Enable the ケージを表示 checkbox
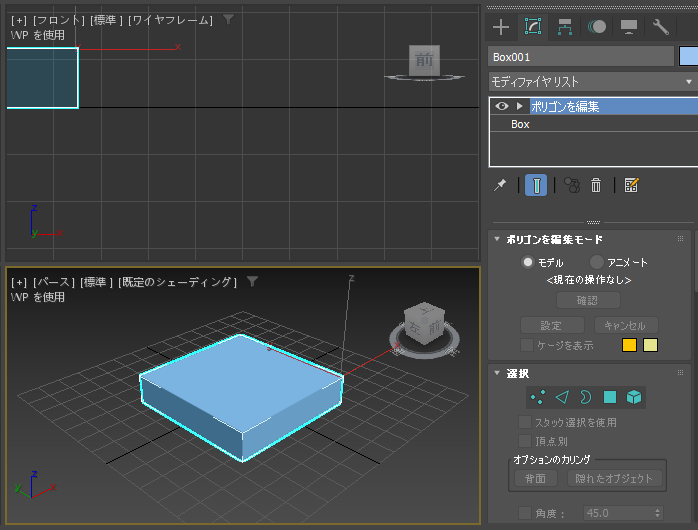 527,345
